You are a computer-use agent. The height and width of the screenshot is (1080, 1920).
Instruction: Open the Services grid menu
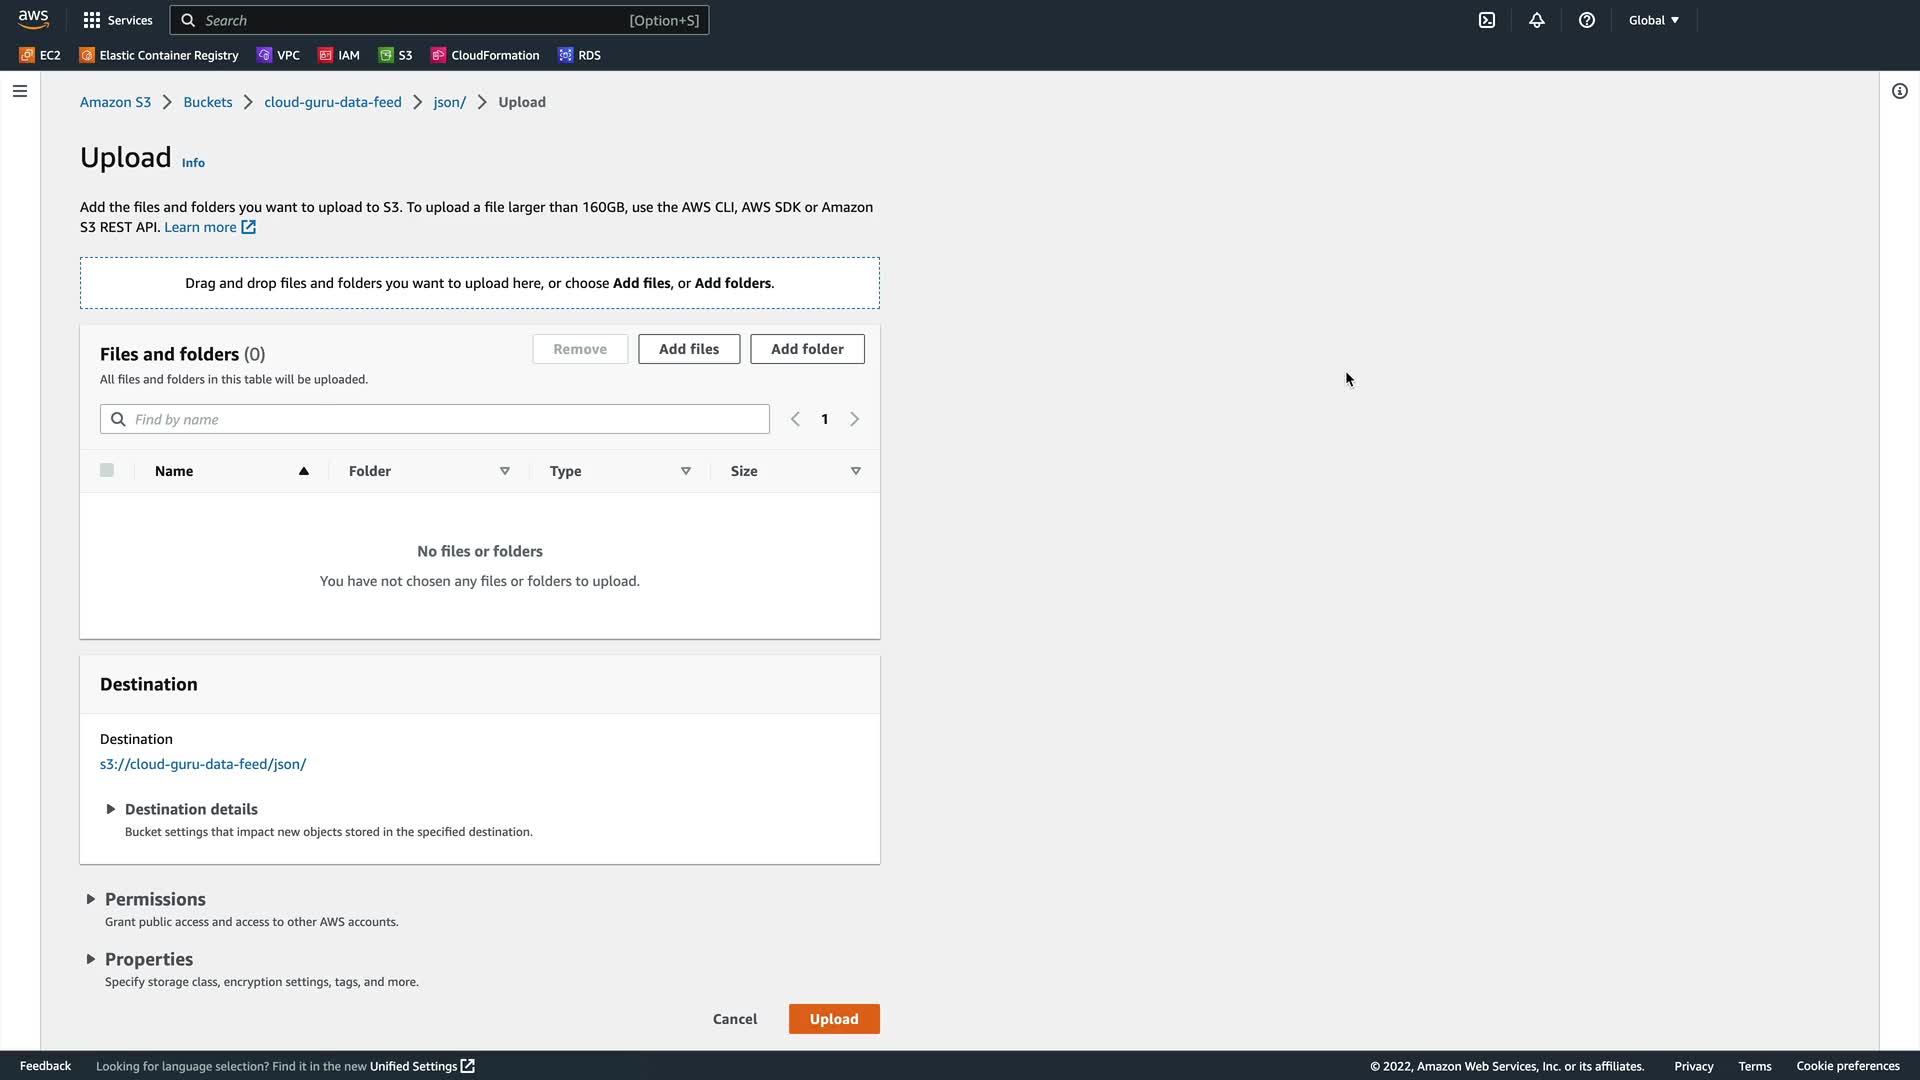point(118,20)
